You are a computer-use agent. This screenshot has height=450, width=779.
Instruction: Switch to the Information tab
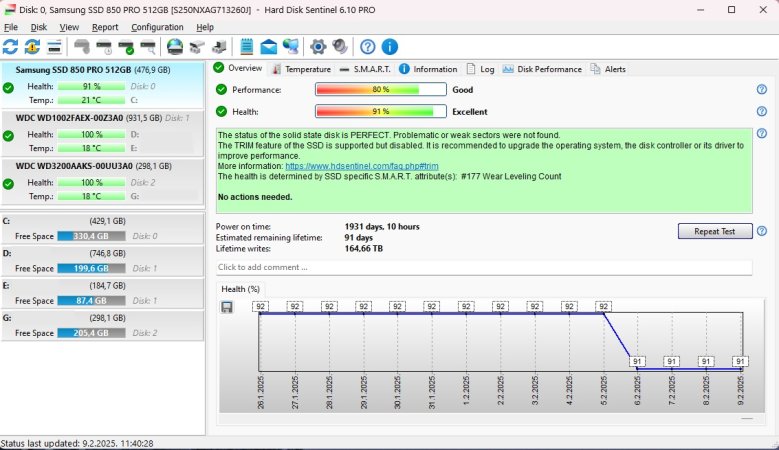pyautogui.click(x=428, y=69)
